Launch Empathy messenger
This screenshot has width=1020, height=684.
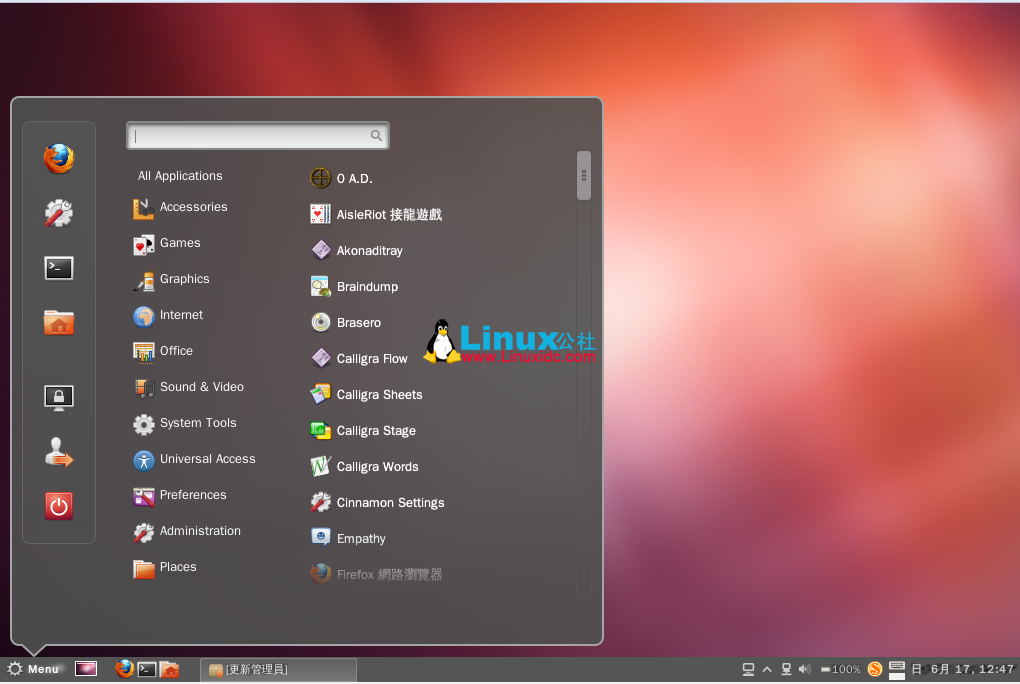tap(348, 539)
